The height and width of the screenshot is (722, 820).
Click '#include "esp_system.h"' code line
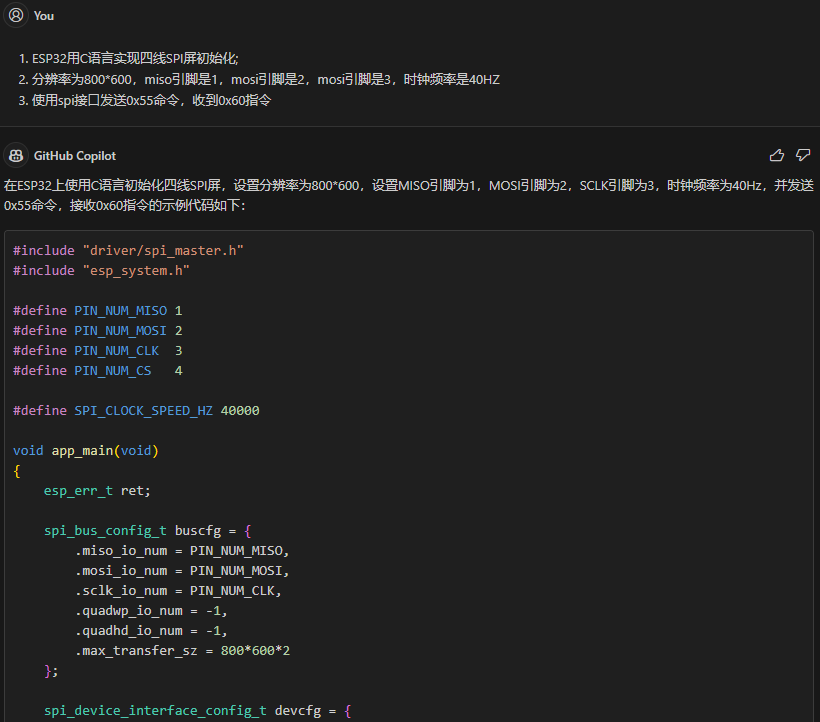pos(101,271)
